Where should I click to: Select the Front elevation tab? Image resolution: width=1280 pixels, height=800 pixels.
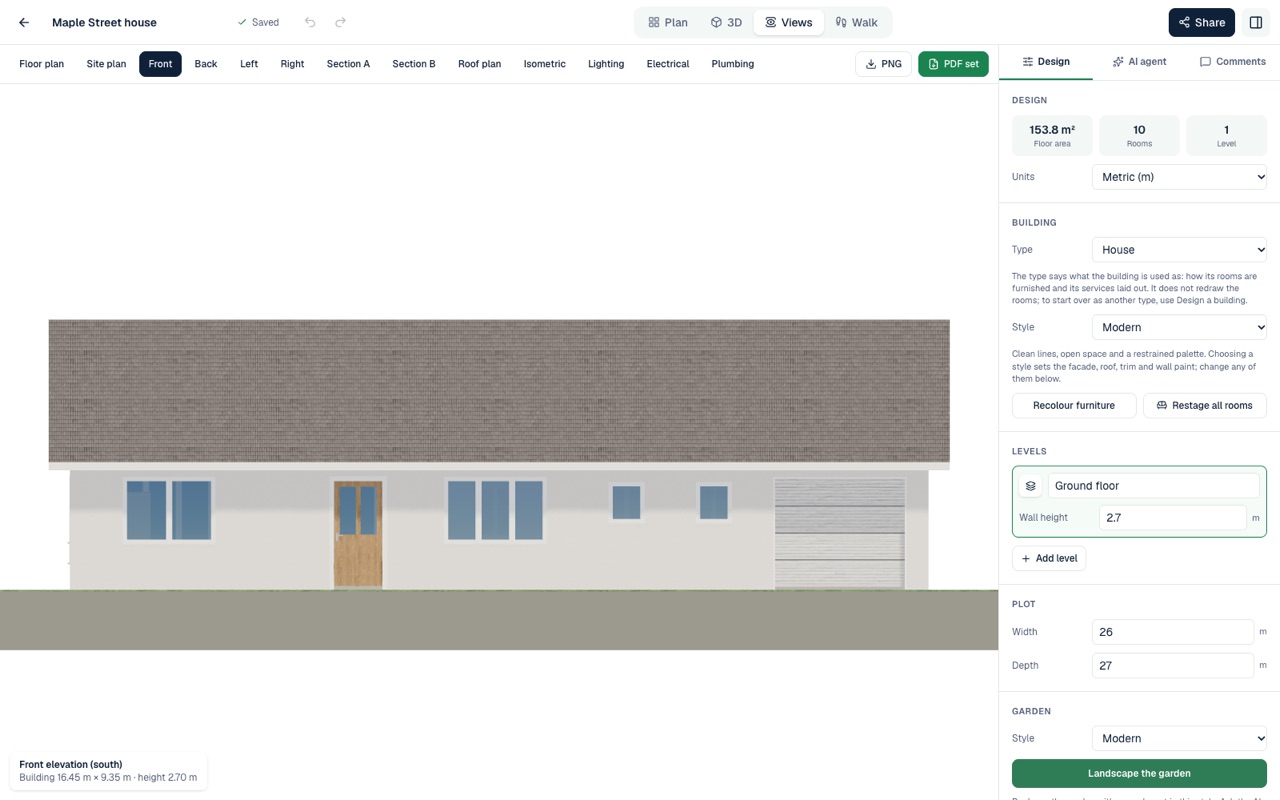[160, 64]
